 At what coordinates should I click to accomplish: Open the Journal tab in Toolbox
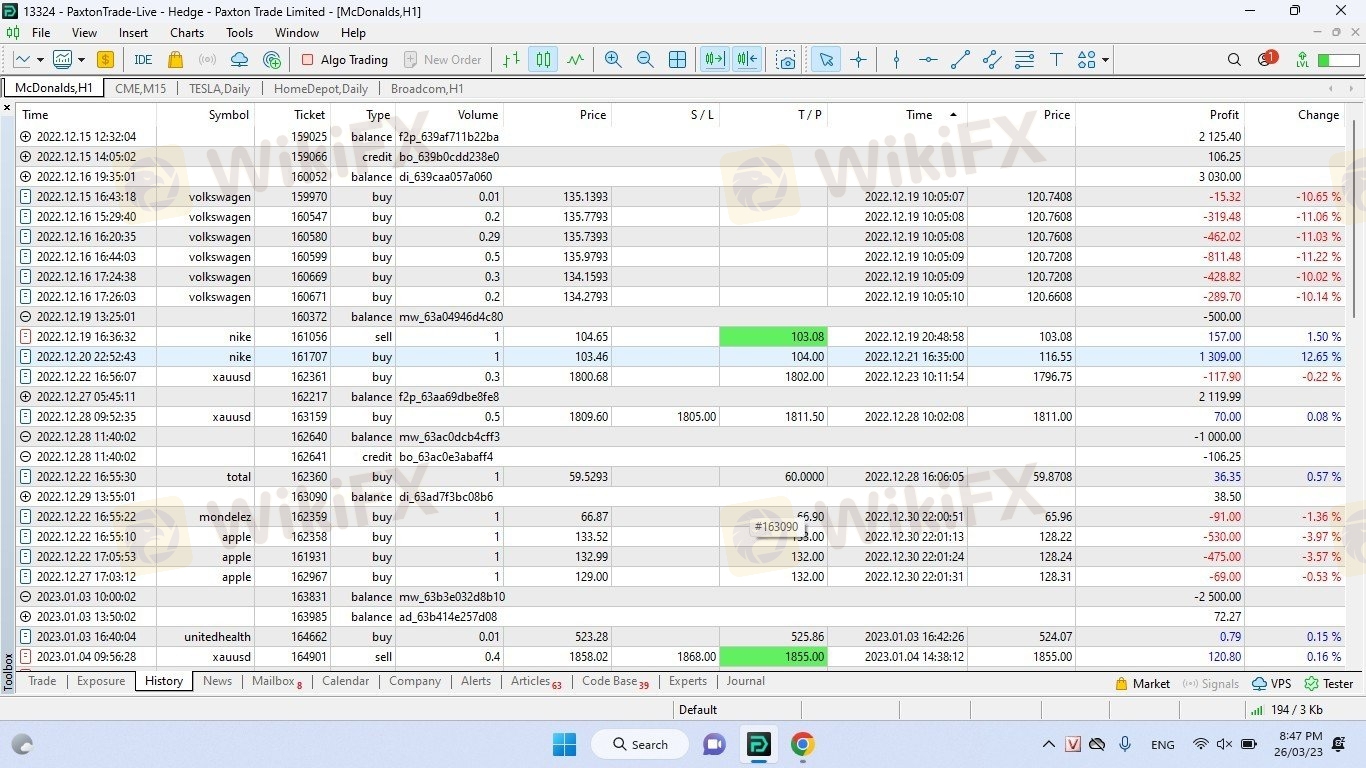pos(745,681)
